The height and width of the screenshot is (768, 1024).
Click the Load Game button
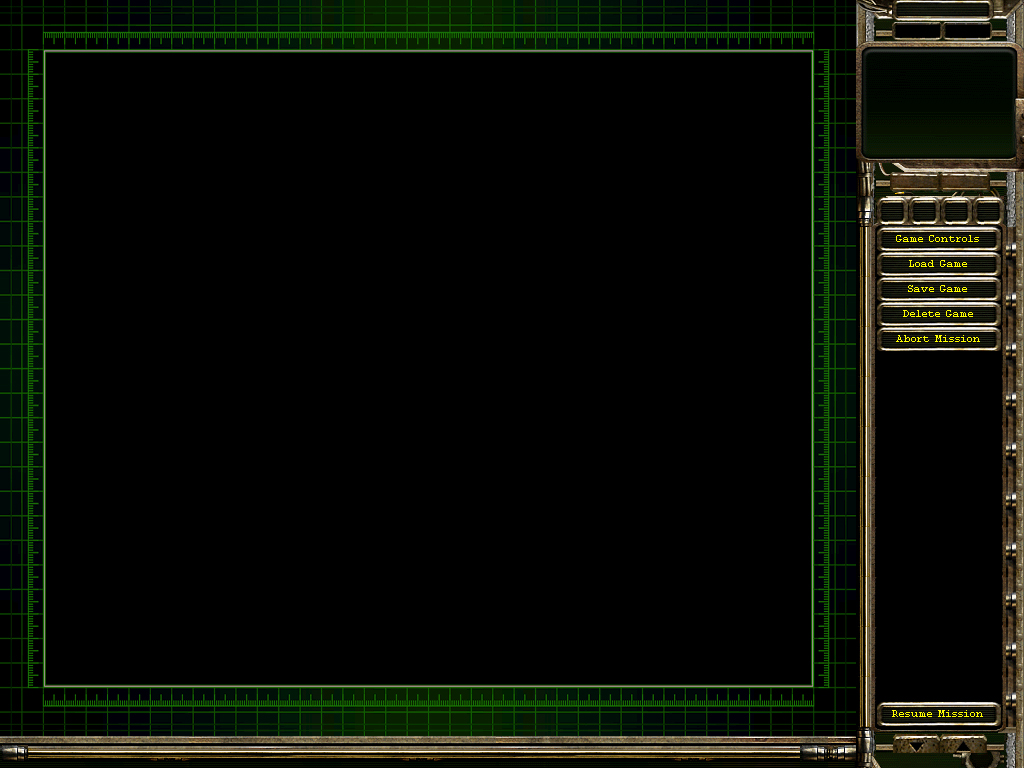[x=938, y=264]
